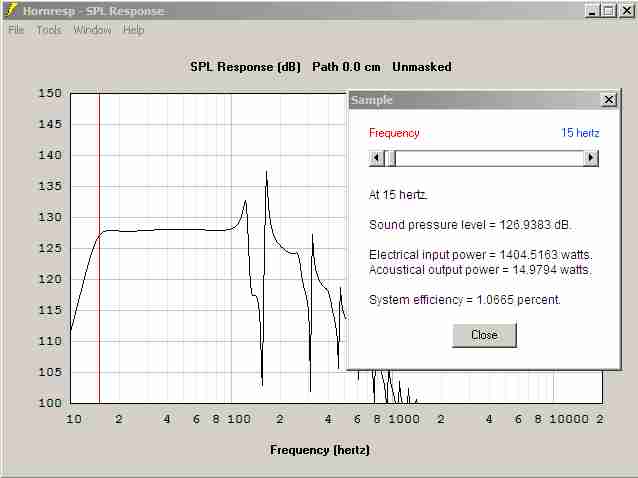
Task: Click the Close button in Sample dialog
Action: click(x=484, y=335)
